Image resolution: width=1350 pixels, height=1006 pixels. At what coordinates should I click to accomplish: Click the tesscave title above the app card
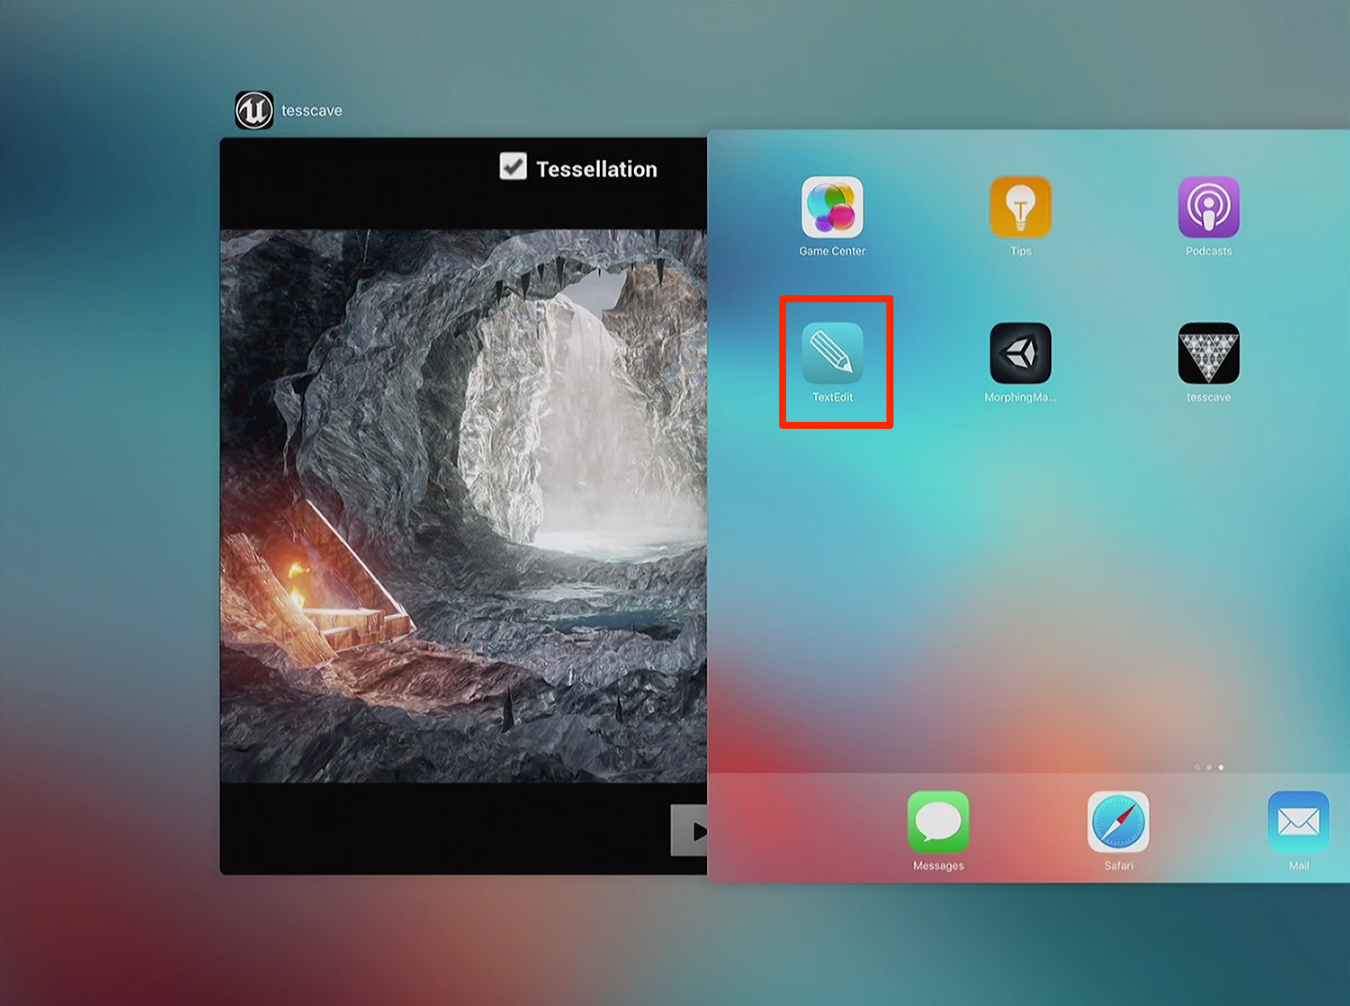pyautogui.click(x=312, y=110)
